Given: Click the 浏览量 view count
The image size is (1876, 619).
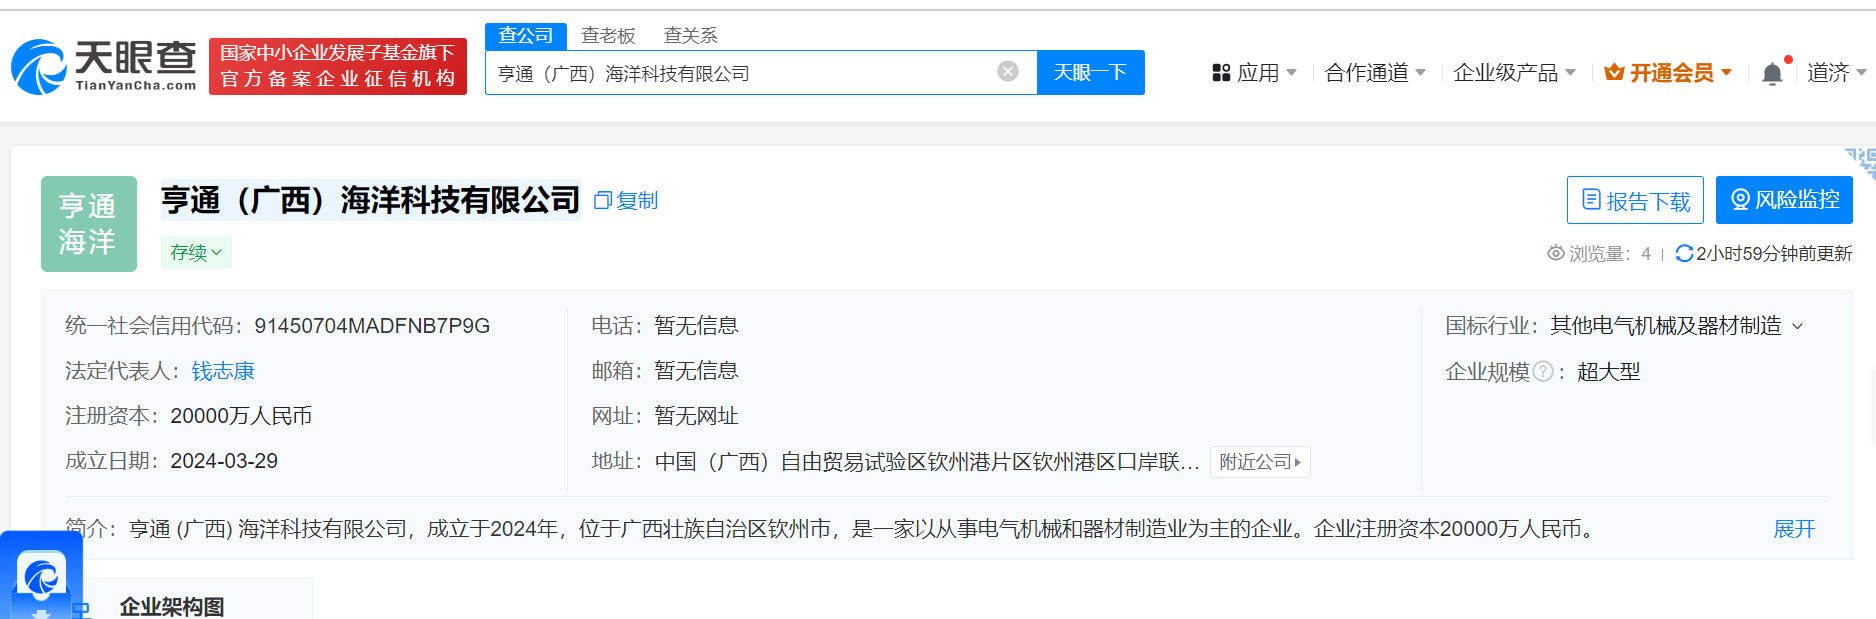Looking at the screenshot, I should [1599, 254].
